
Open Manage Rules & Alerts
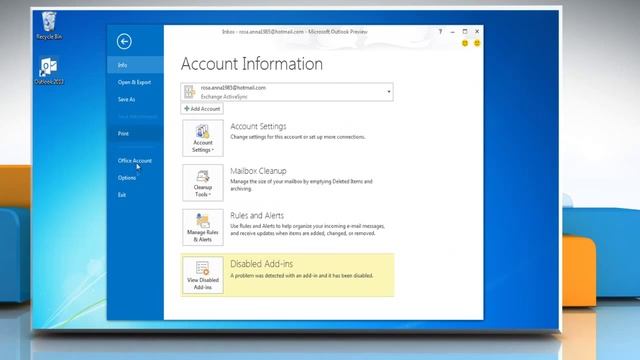(x=203, y=227)
